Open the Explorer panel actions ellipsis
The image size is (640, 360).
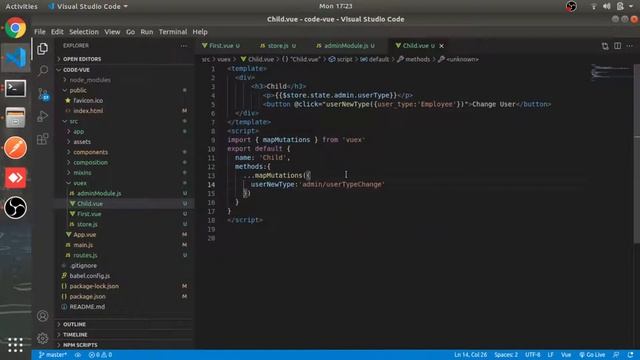tap(184, 46)
